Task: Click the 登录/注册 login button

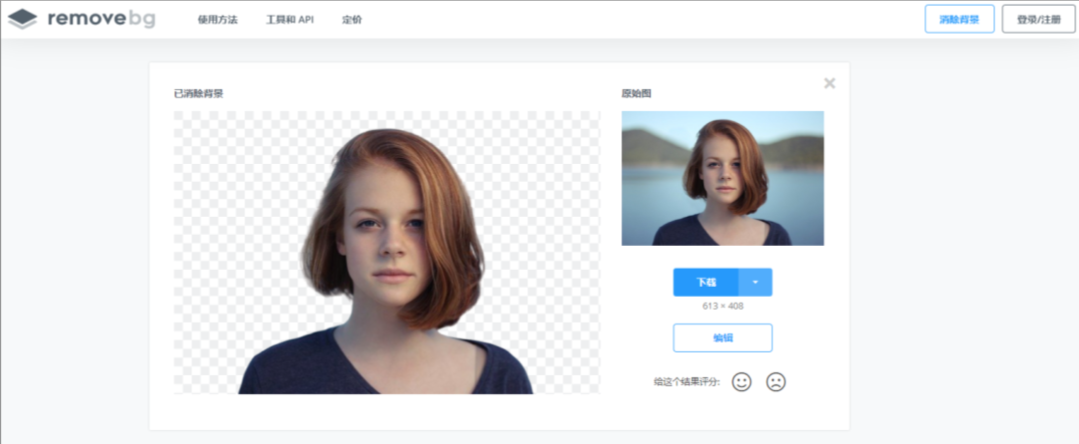Action: pyautogui.click(x=1038, y=19)
